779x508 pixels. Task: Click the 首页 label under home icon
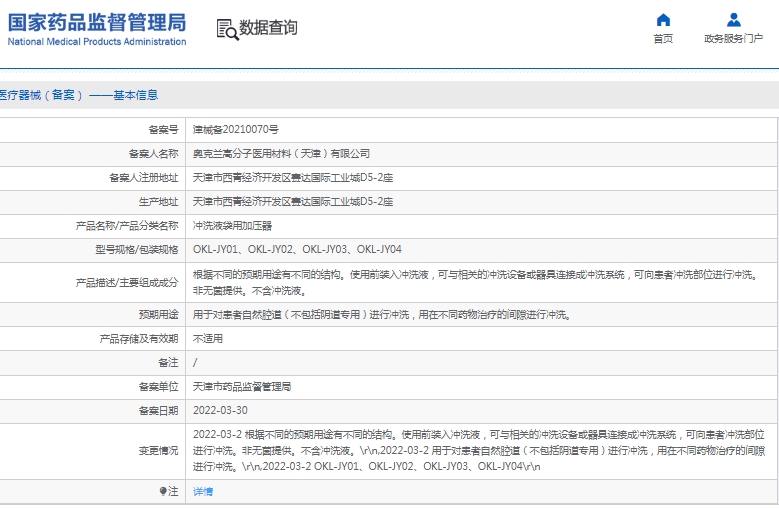(x=663, y=39)
